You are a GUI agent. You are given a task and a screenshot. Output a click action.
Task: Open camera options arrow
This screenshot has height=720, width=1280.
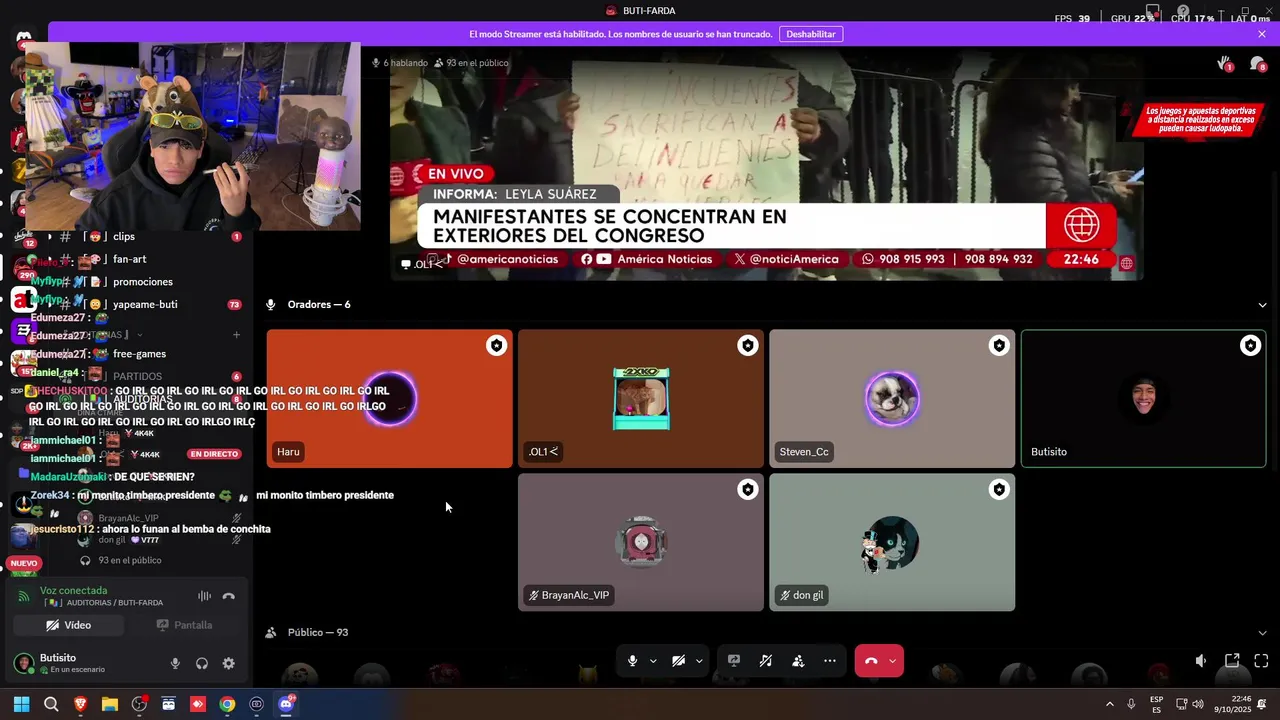699,661
